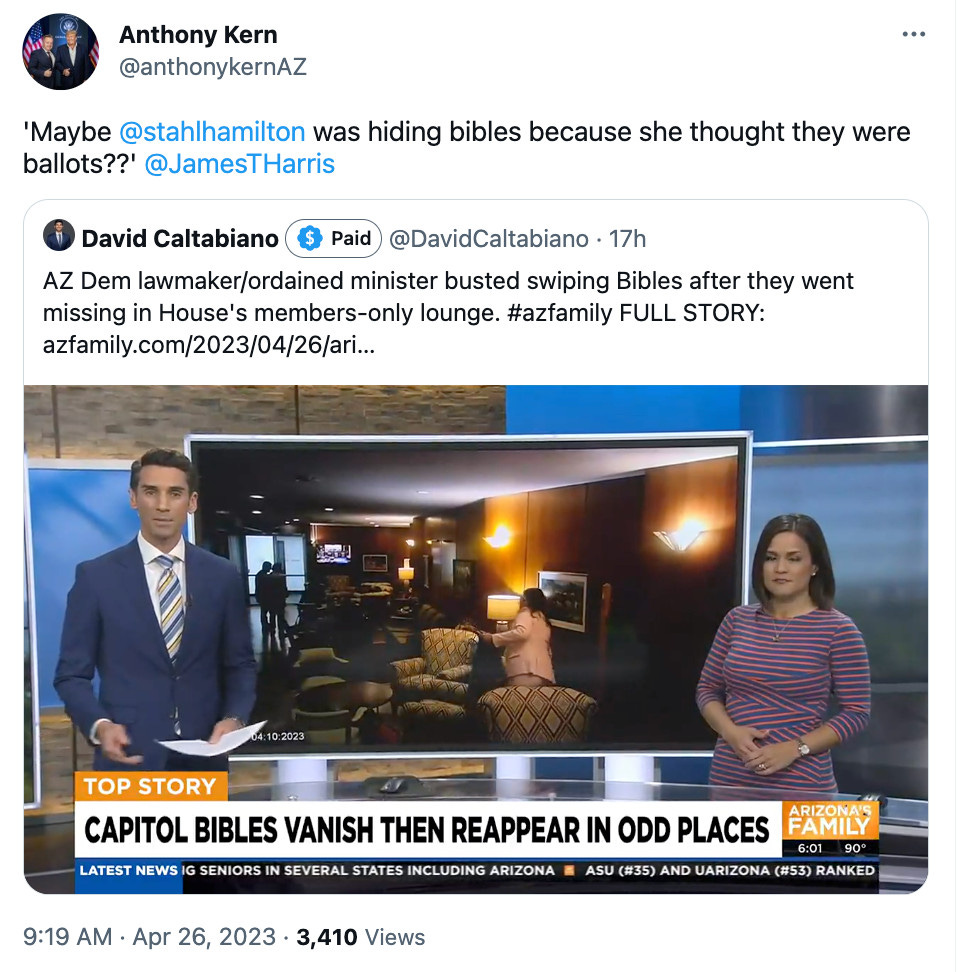Click the @DavidCaltabiano handle in quote
This screenshot has width=969, height=972.
[x=489, y=239]
